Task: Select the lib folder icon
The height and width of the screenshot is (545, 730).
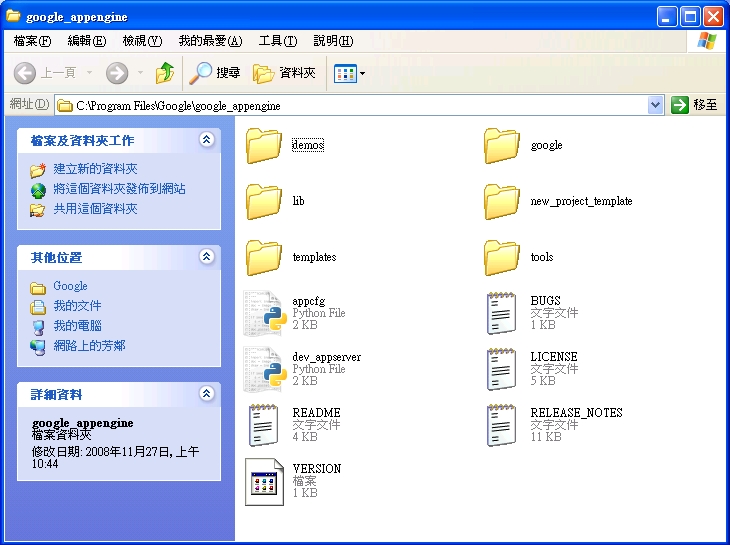Action: (x=264, y=202)
